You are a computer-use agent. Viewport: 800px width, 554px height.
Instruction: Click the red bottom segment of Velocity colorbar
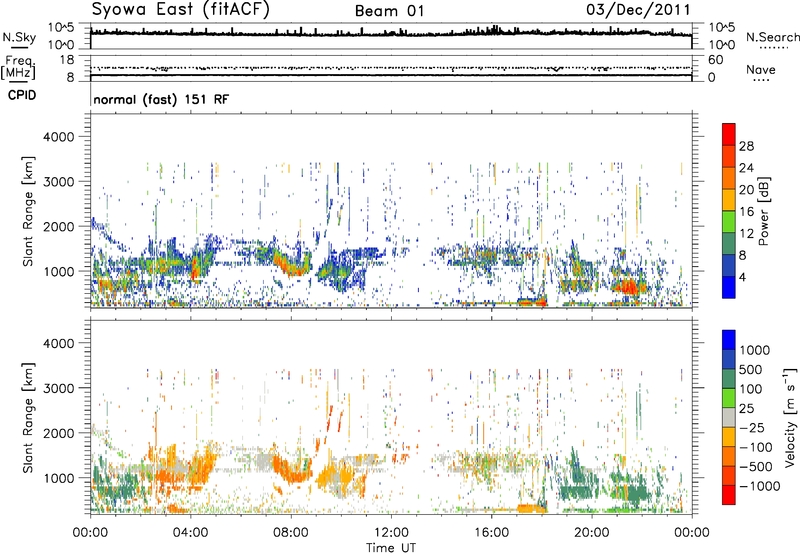[729, 495]
